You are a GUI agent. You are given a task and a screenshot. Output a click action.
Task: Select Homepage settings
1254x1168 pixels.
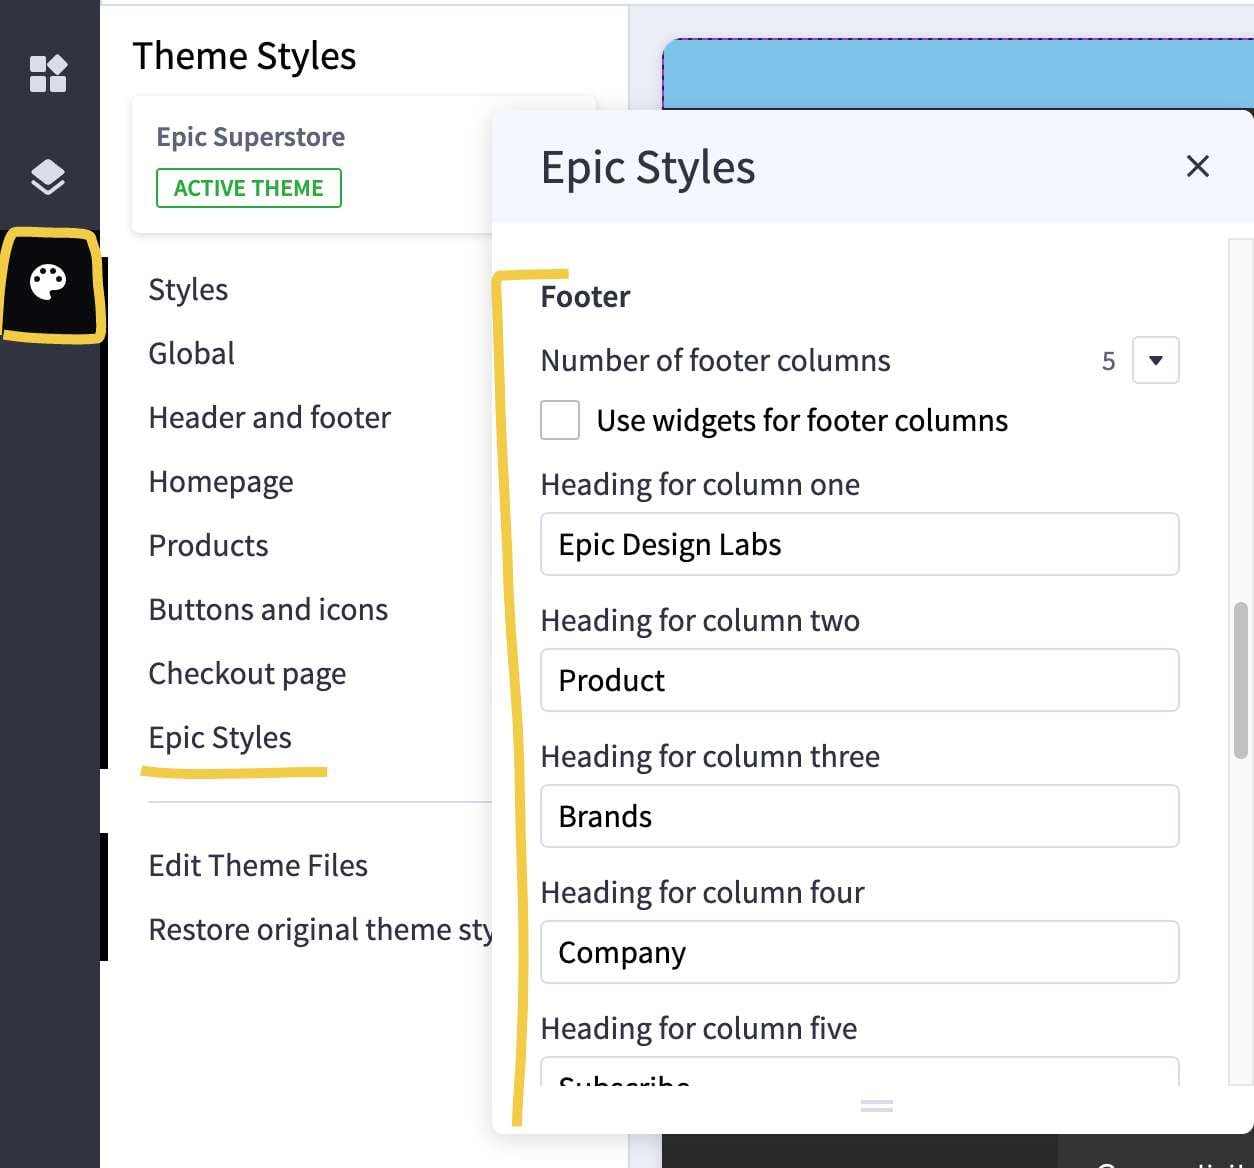tap(220, 481)
